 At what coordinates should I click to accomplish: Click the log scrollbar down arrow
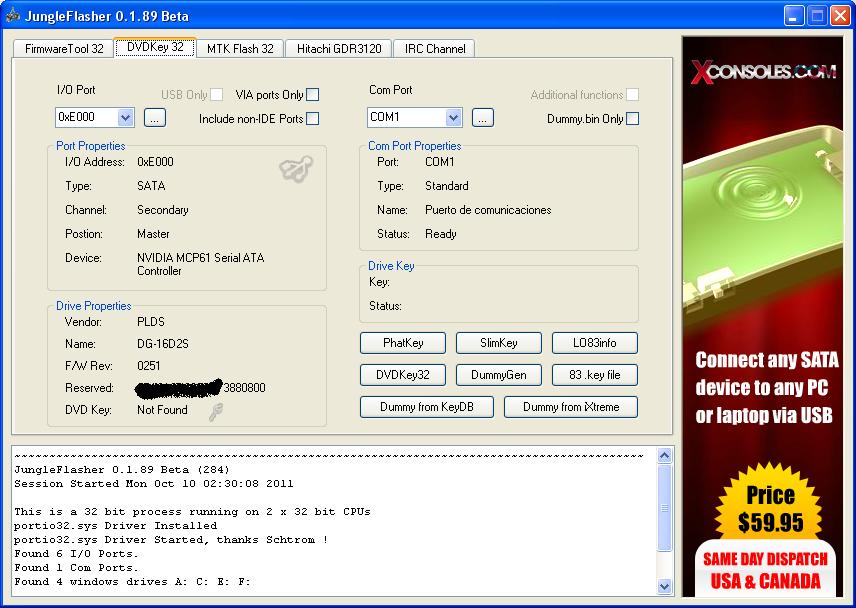click(x=664, y=587)
